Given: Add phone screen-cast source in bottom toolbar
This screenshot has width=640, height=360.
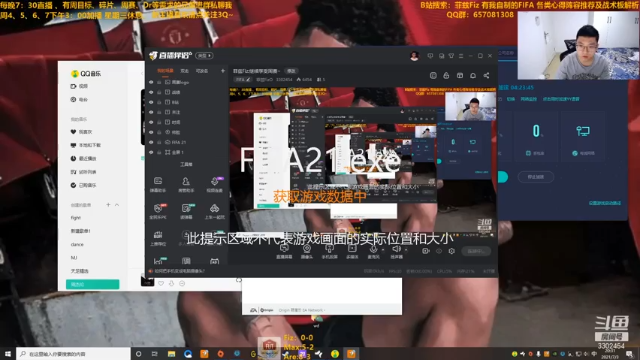Looking at the screenshot, I should 329,251.
